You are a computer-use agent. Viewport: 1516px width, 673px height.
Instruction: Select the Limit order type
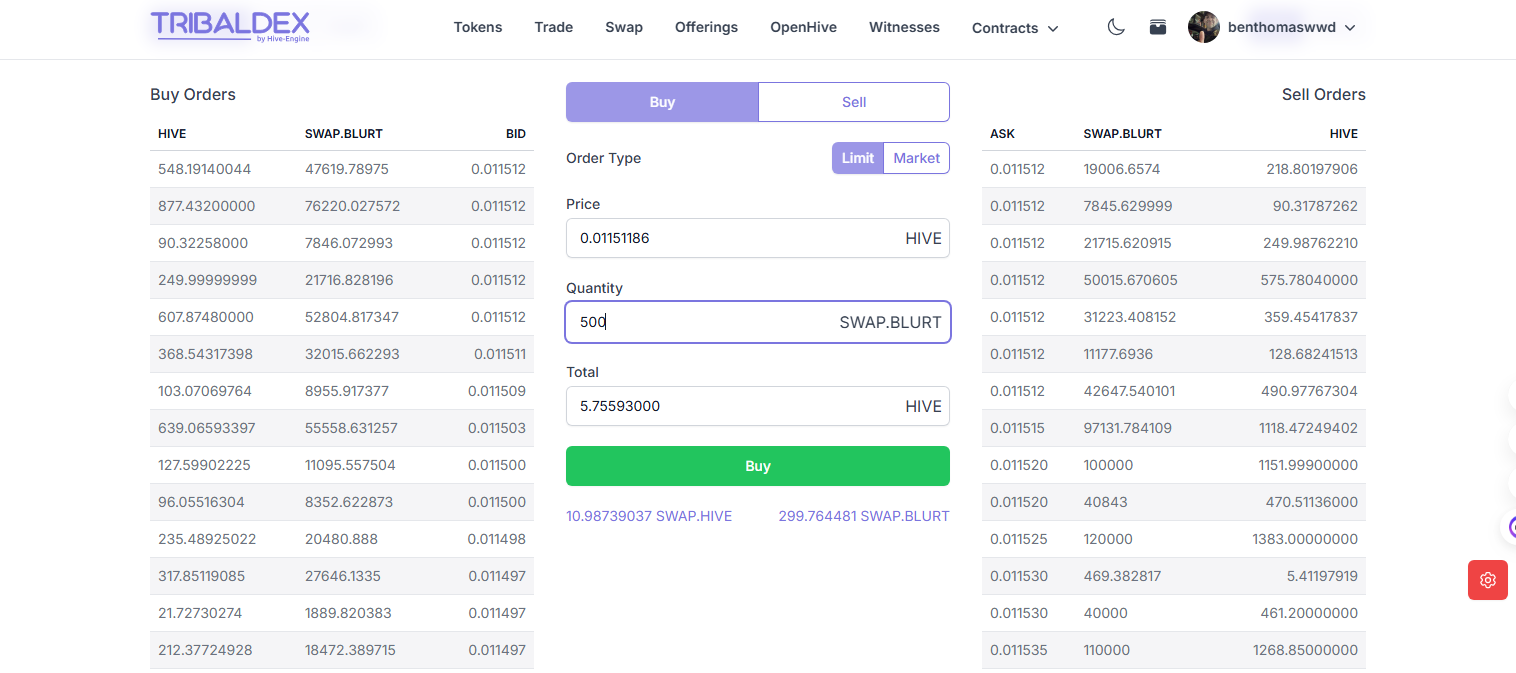858,158
